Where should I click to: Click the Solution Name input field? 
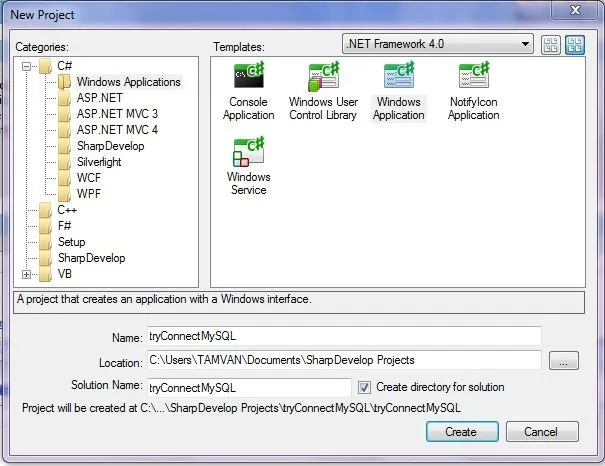pyautogui.click(x=249, y=388)
